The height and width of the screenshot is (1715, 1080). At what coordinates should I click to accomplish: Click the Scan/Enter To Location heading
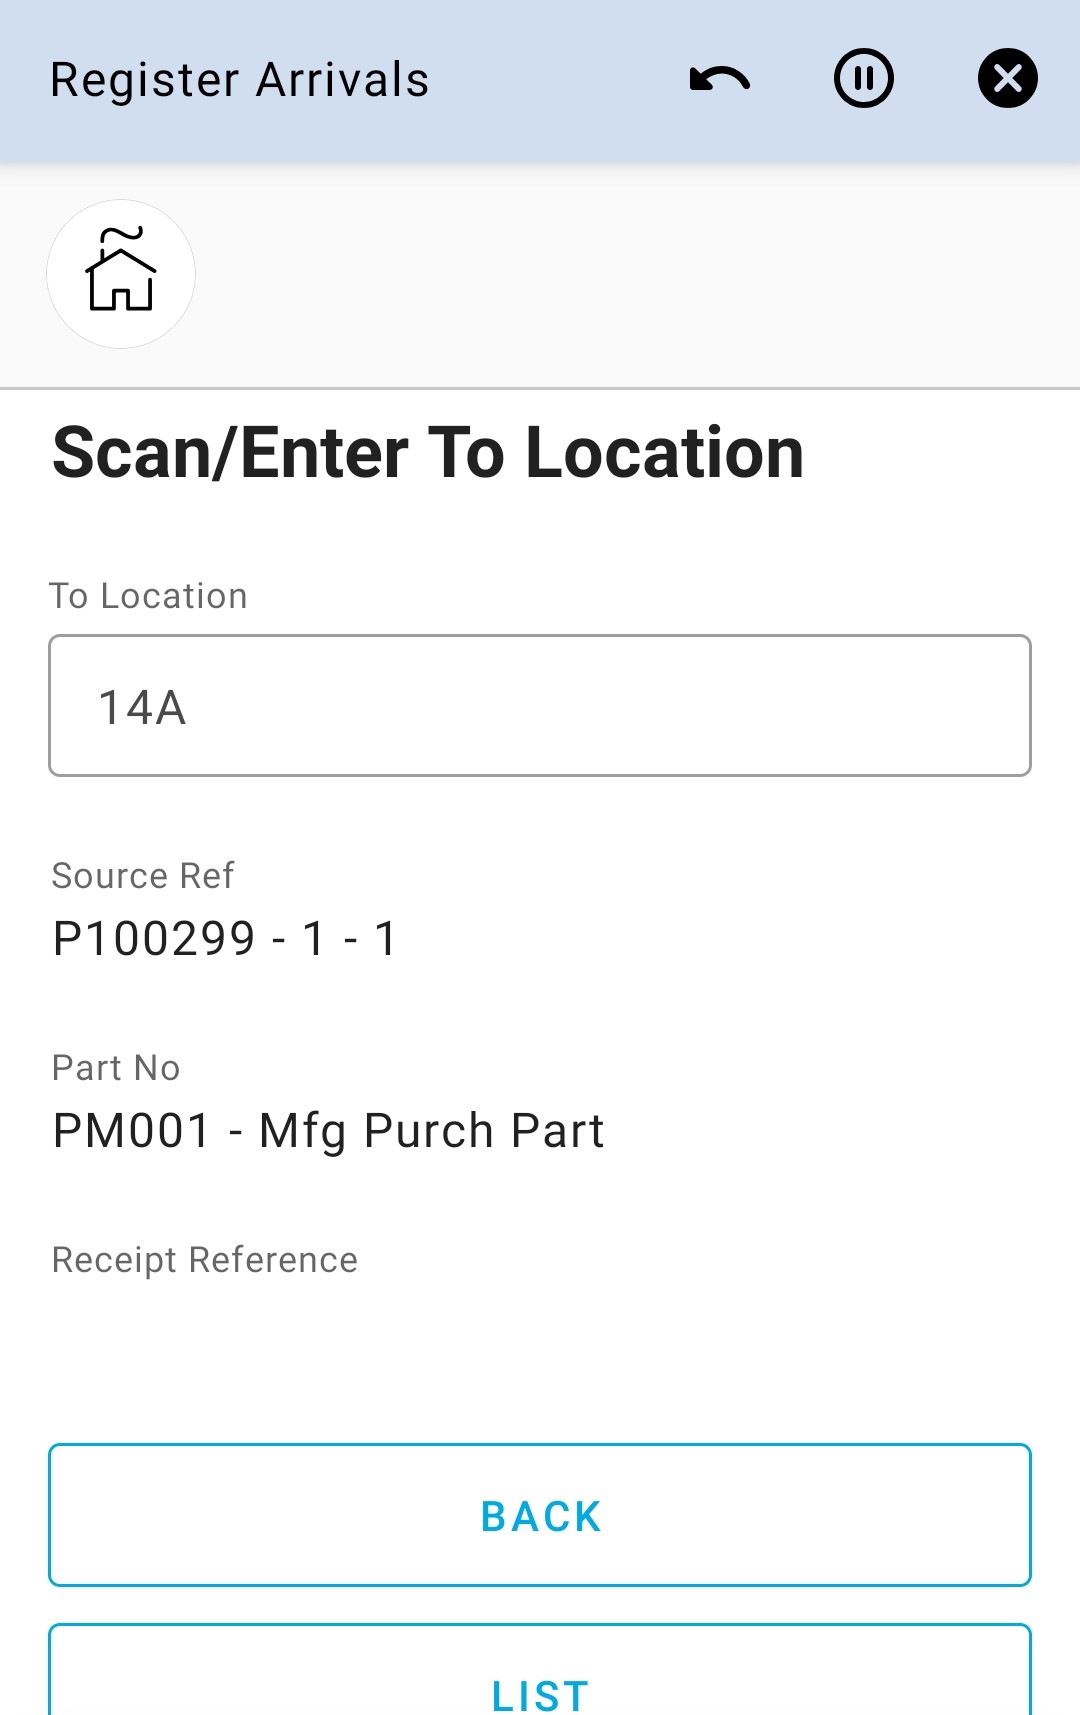tap(428, 453)
